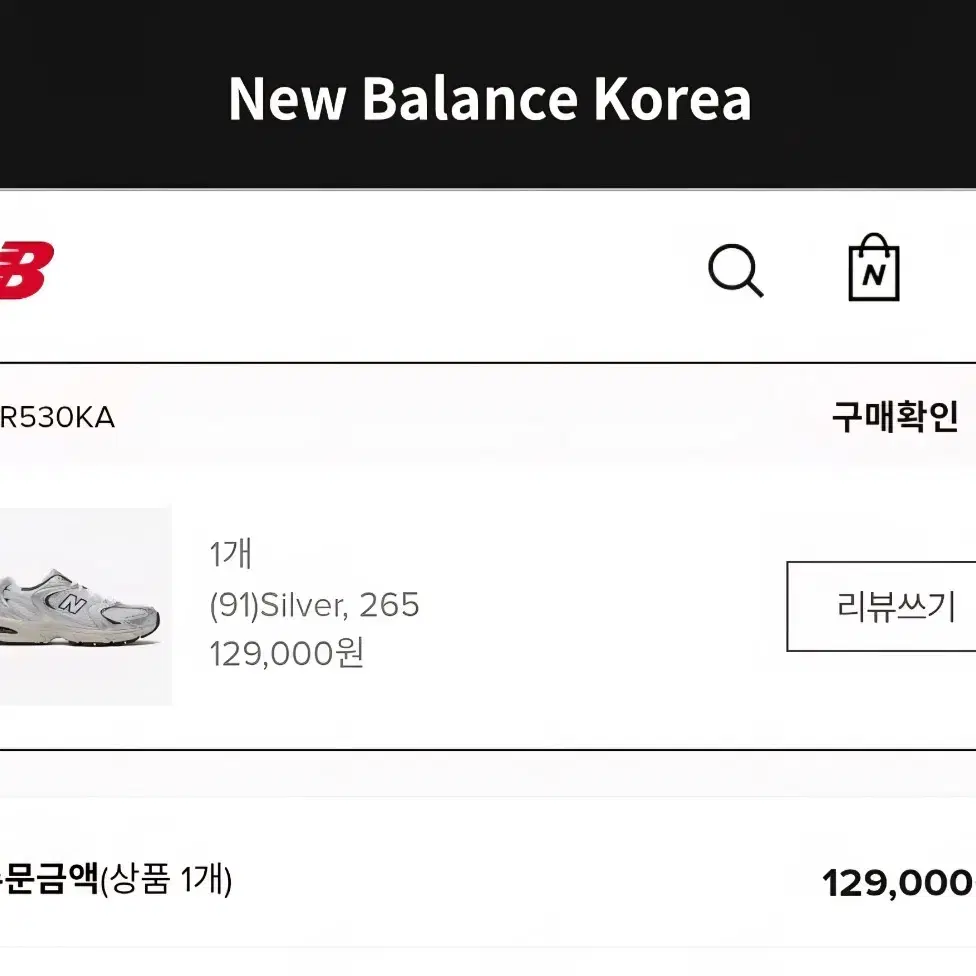This screenshot has height=976, width=976.
Task: Click the word Silver in the product option
Action: coord(300,605)
